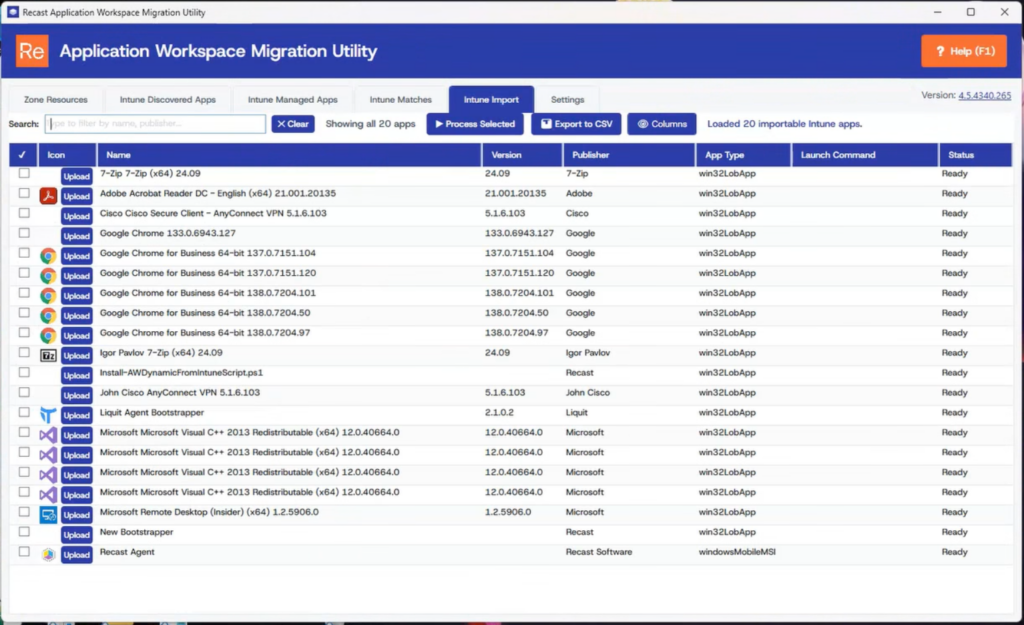This screenshot has width=1024, height=625.
Task: Select the Recast Agent checkbox
Action: click(24, 552)
